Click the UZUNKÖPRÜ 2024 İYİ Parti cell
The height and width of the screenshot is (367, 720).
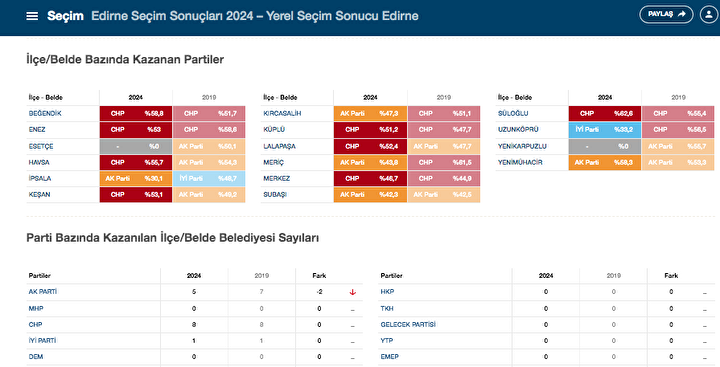pos(605,130)
